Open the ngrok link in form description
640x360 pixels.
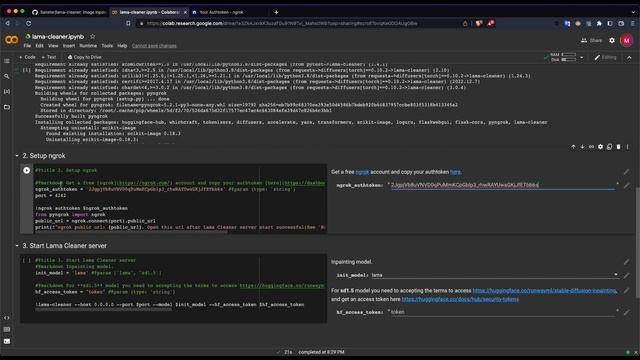(x=362, y=172)
